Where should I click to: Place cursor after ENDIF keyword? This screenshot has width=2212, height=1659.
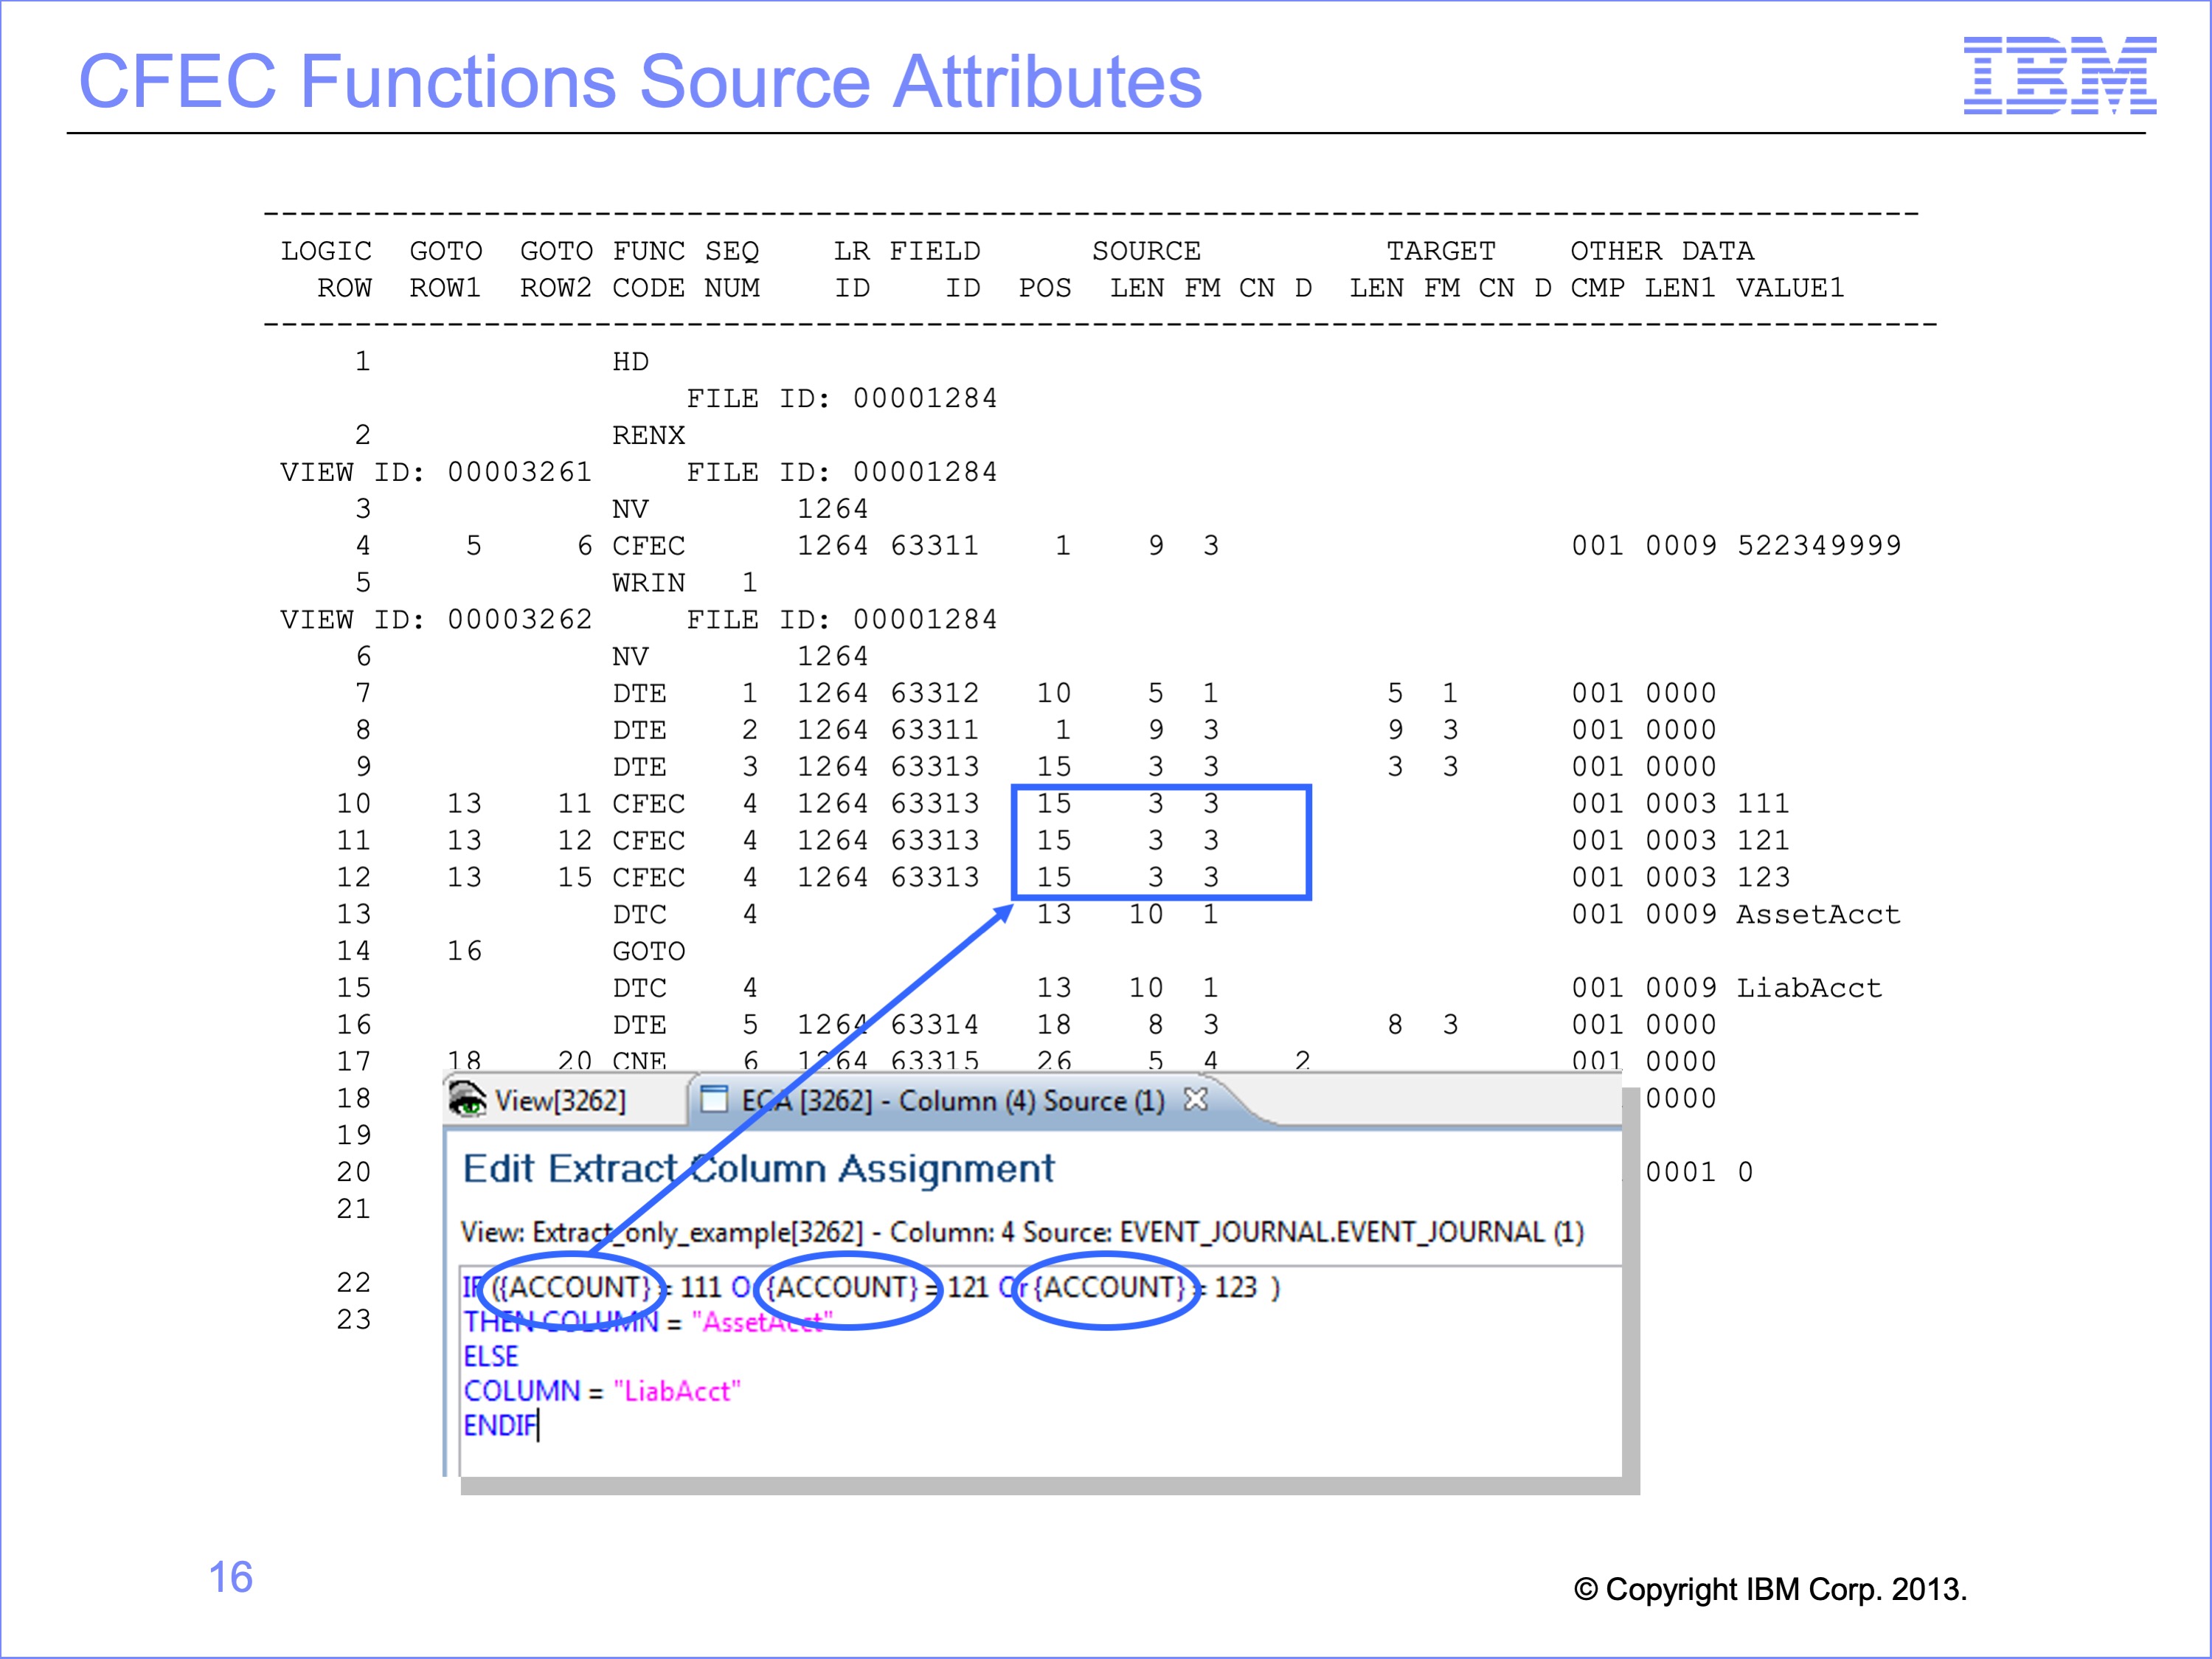539,1426
